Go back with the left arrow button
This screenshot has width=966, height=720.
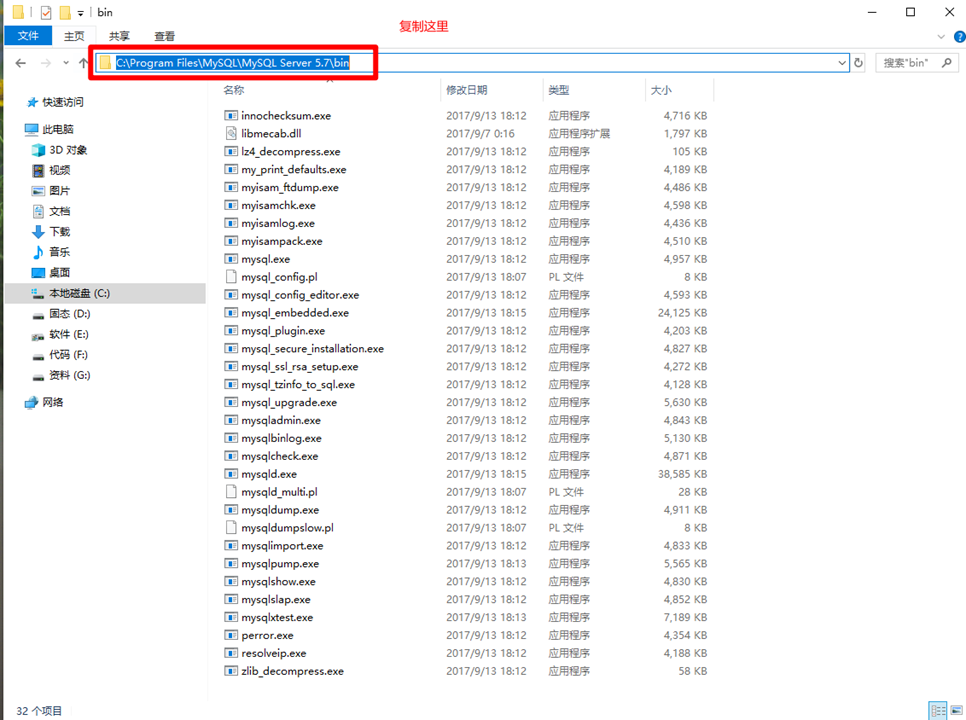(x=20, y=63)
